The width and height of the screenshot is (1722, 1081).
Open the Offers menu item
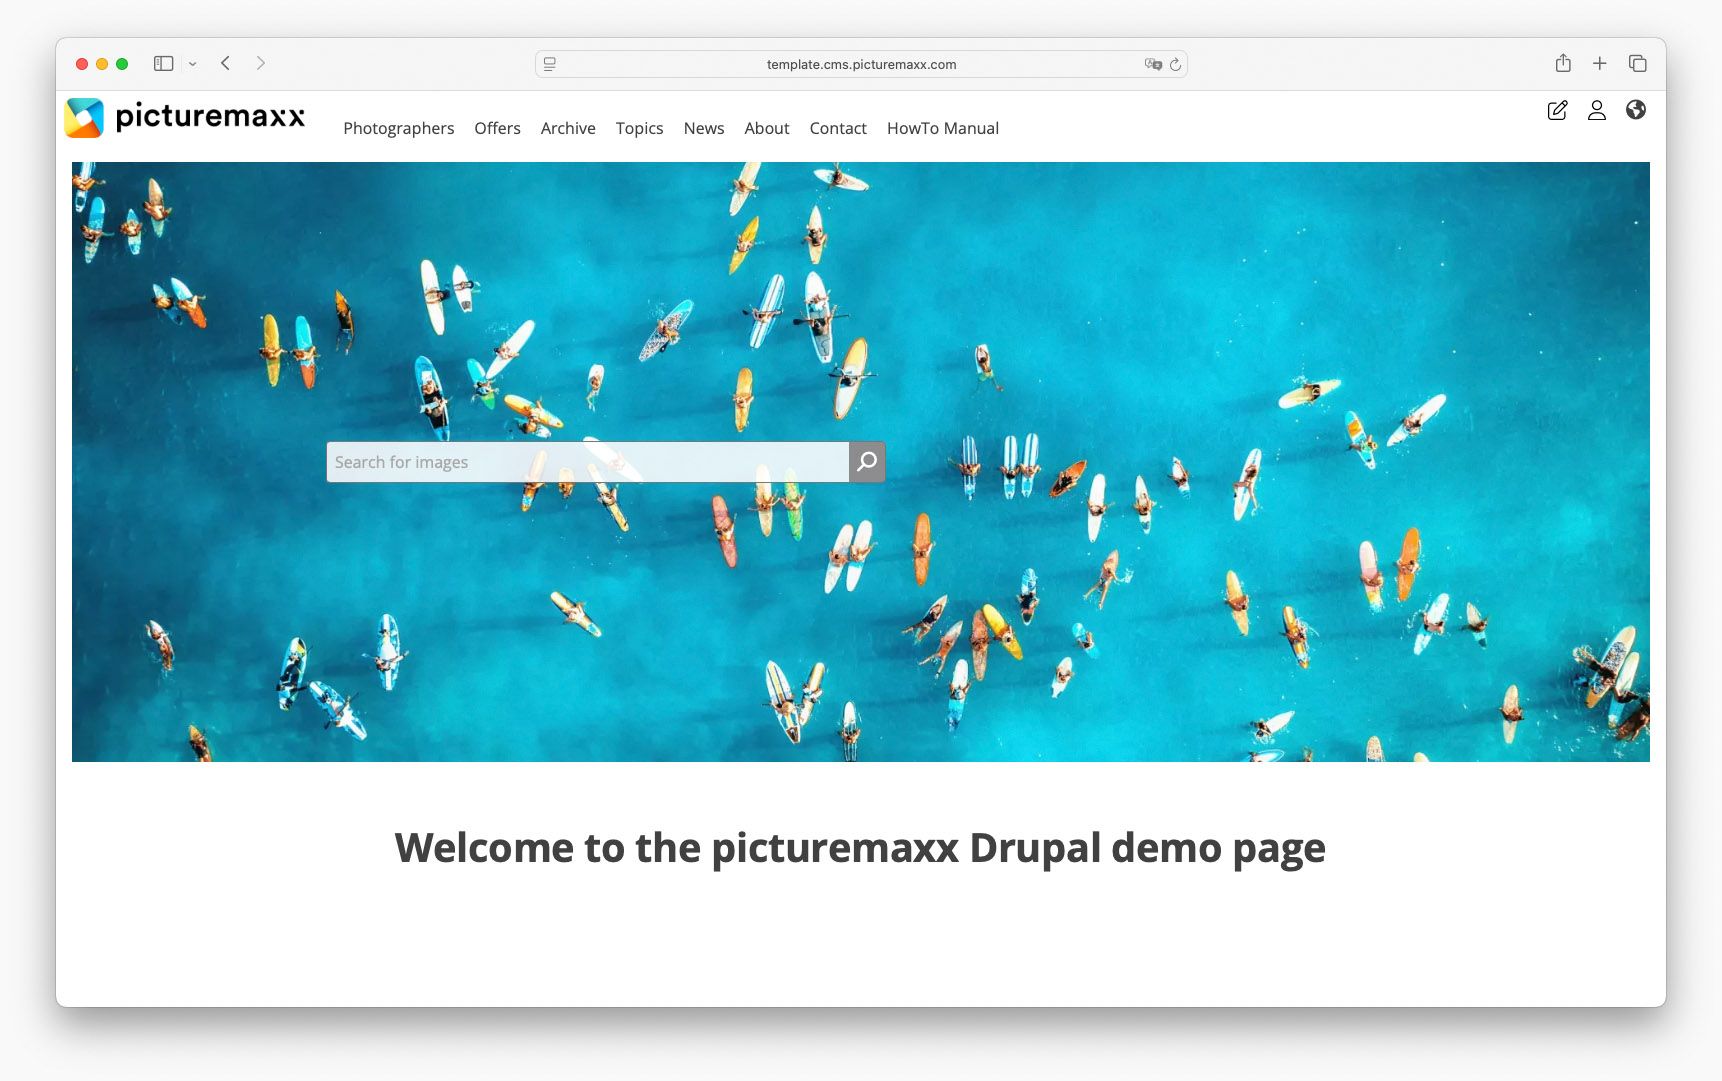497,128
